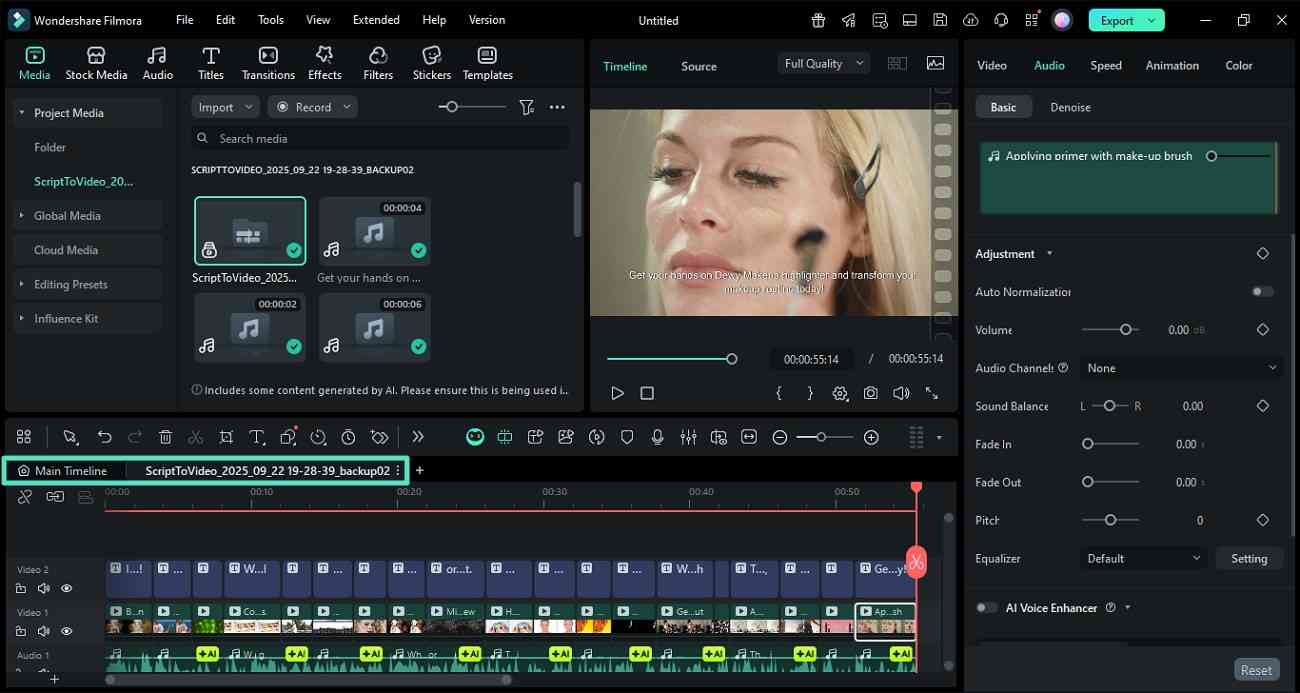This screenshot has height=693, width=1300.
Task: Select the Titles panel icon
Action: 211,60
